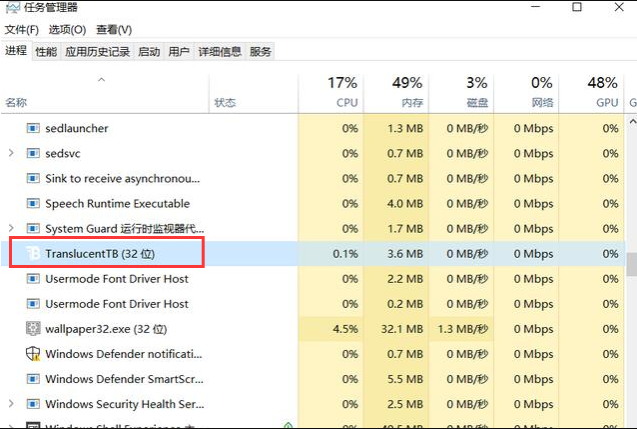The height and width of the screenshot is (429, 637).
Task: Click the 0.1% CPU value of TranslucentTB
Action: [x=345, y=254]
